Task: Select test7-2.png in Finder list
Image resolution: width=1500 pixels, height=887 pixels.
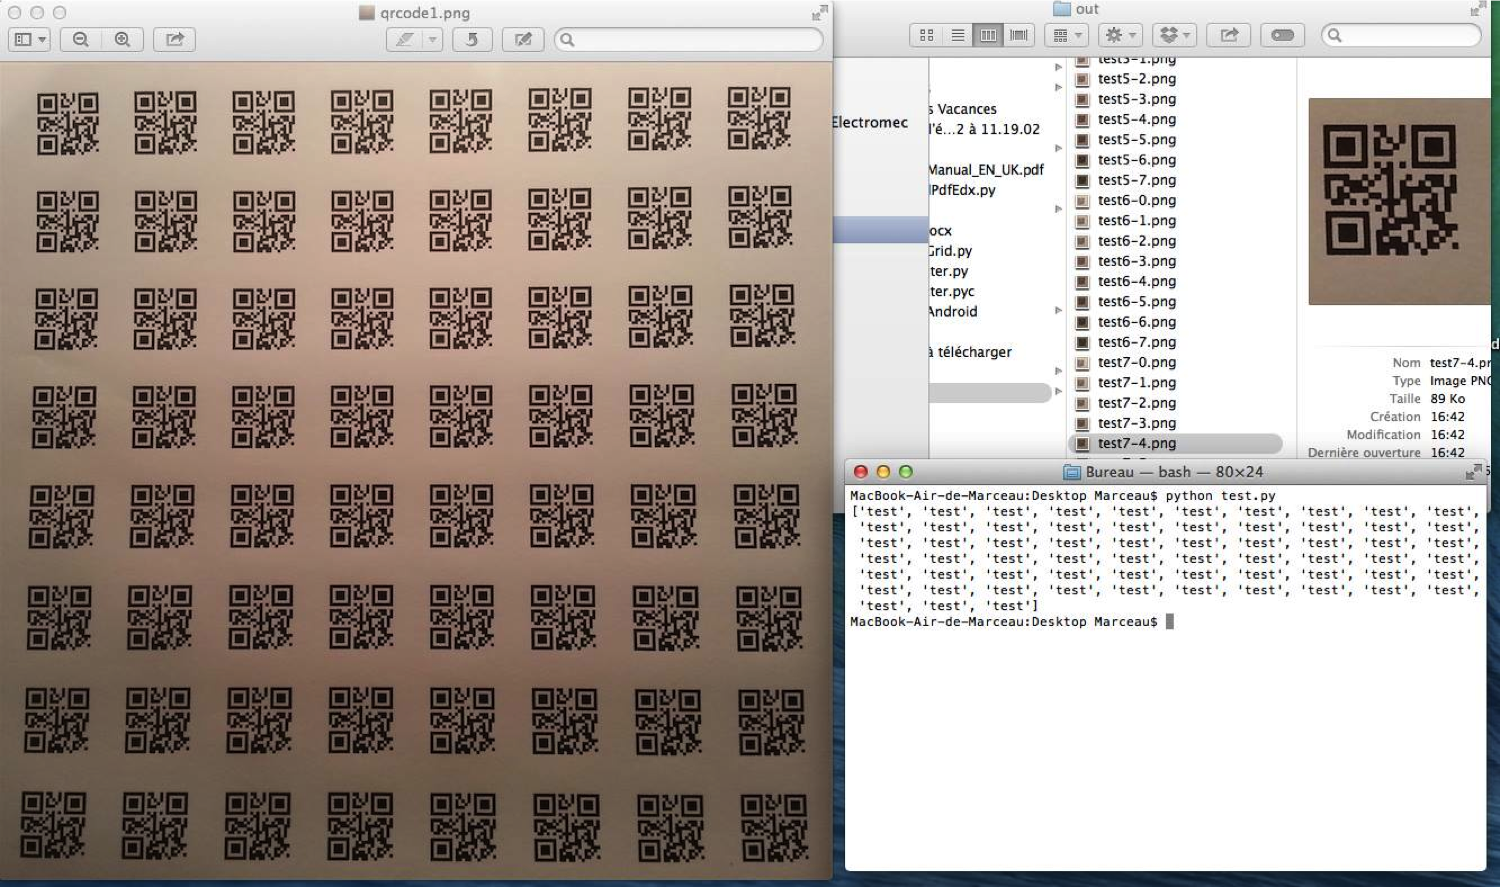Action: (x=1137, y=402)
